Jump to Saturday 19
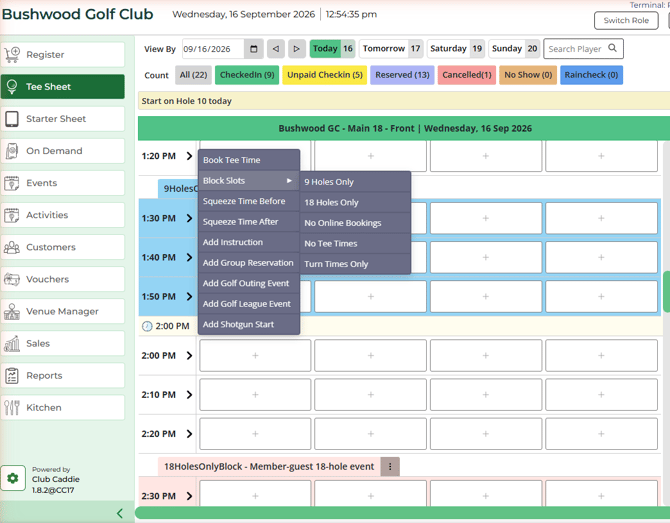This screenshot has width=670, height=523. point(456,48)
